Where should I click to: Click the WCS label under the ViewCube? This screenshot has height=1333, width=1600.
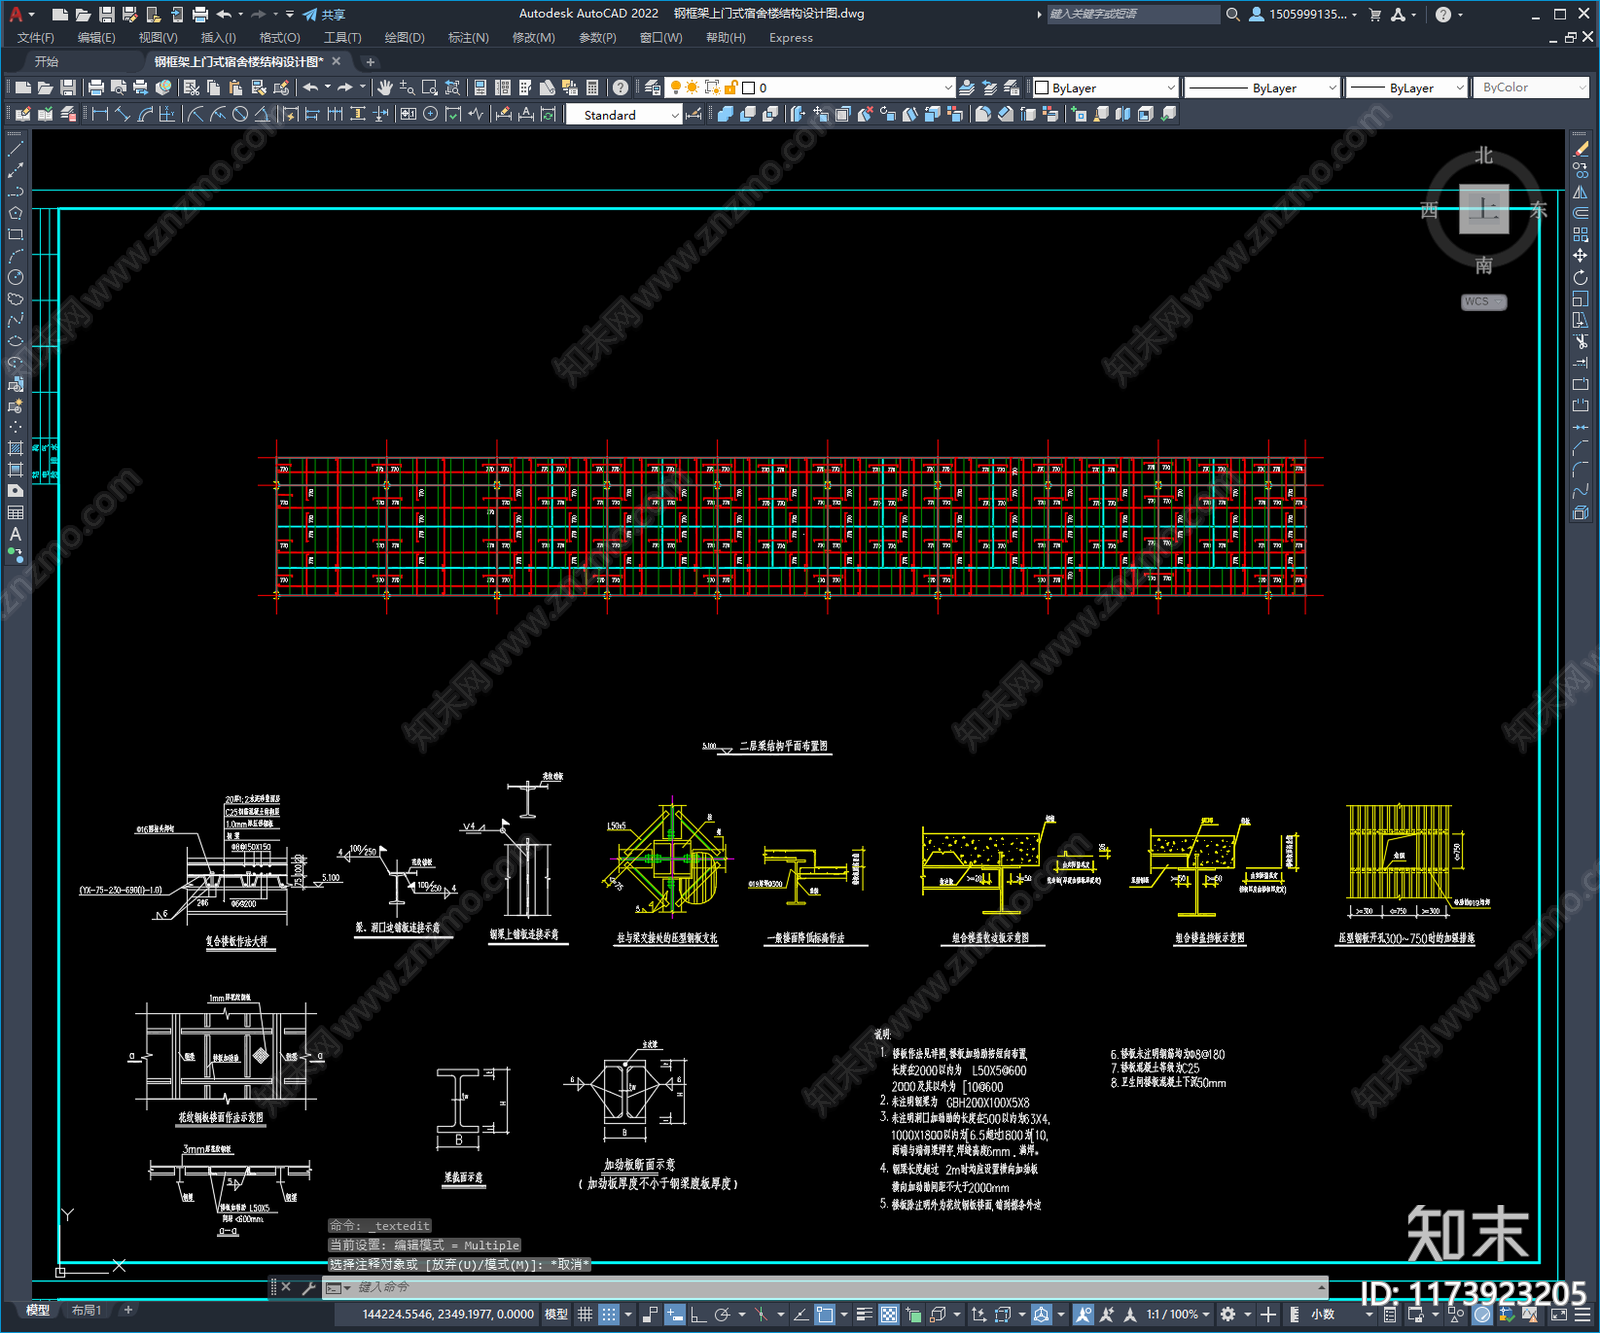tap(1483, 302)
